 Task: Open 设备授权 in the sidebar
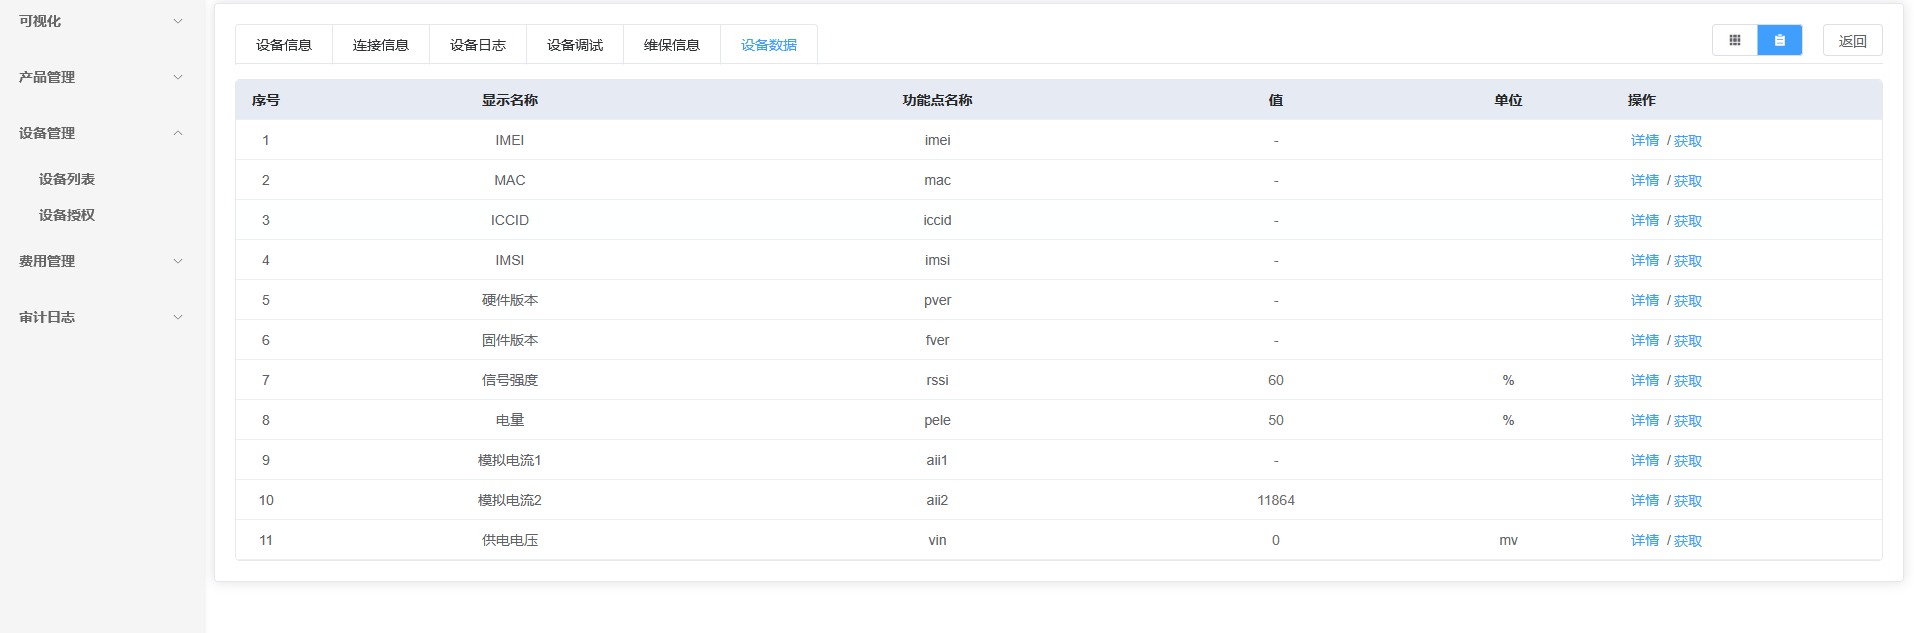[67, 215]
